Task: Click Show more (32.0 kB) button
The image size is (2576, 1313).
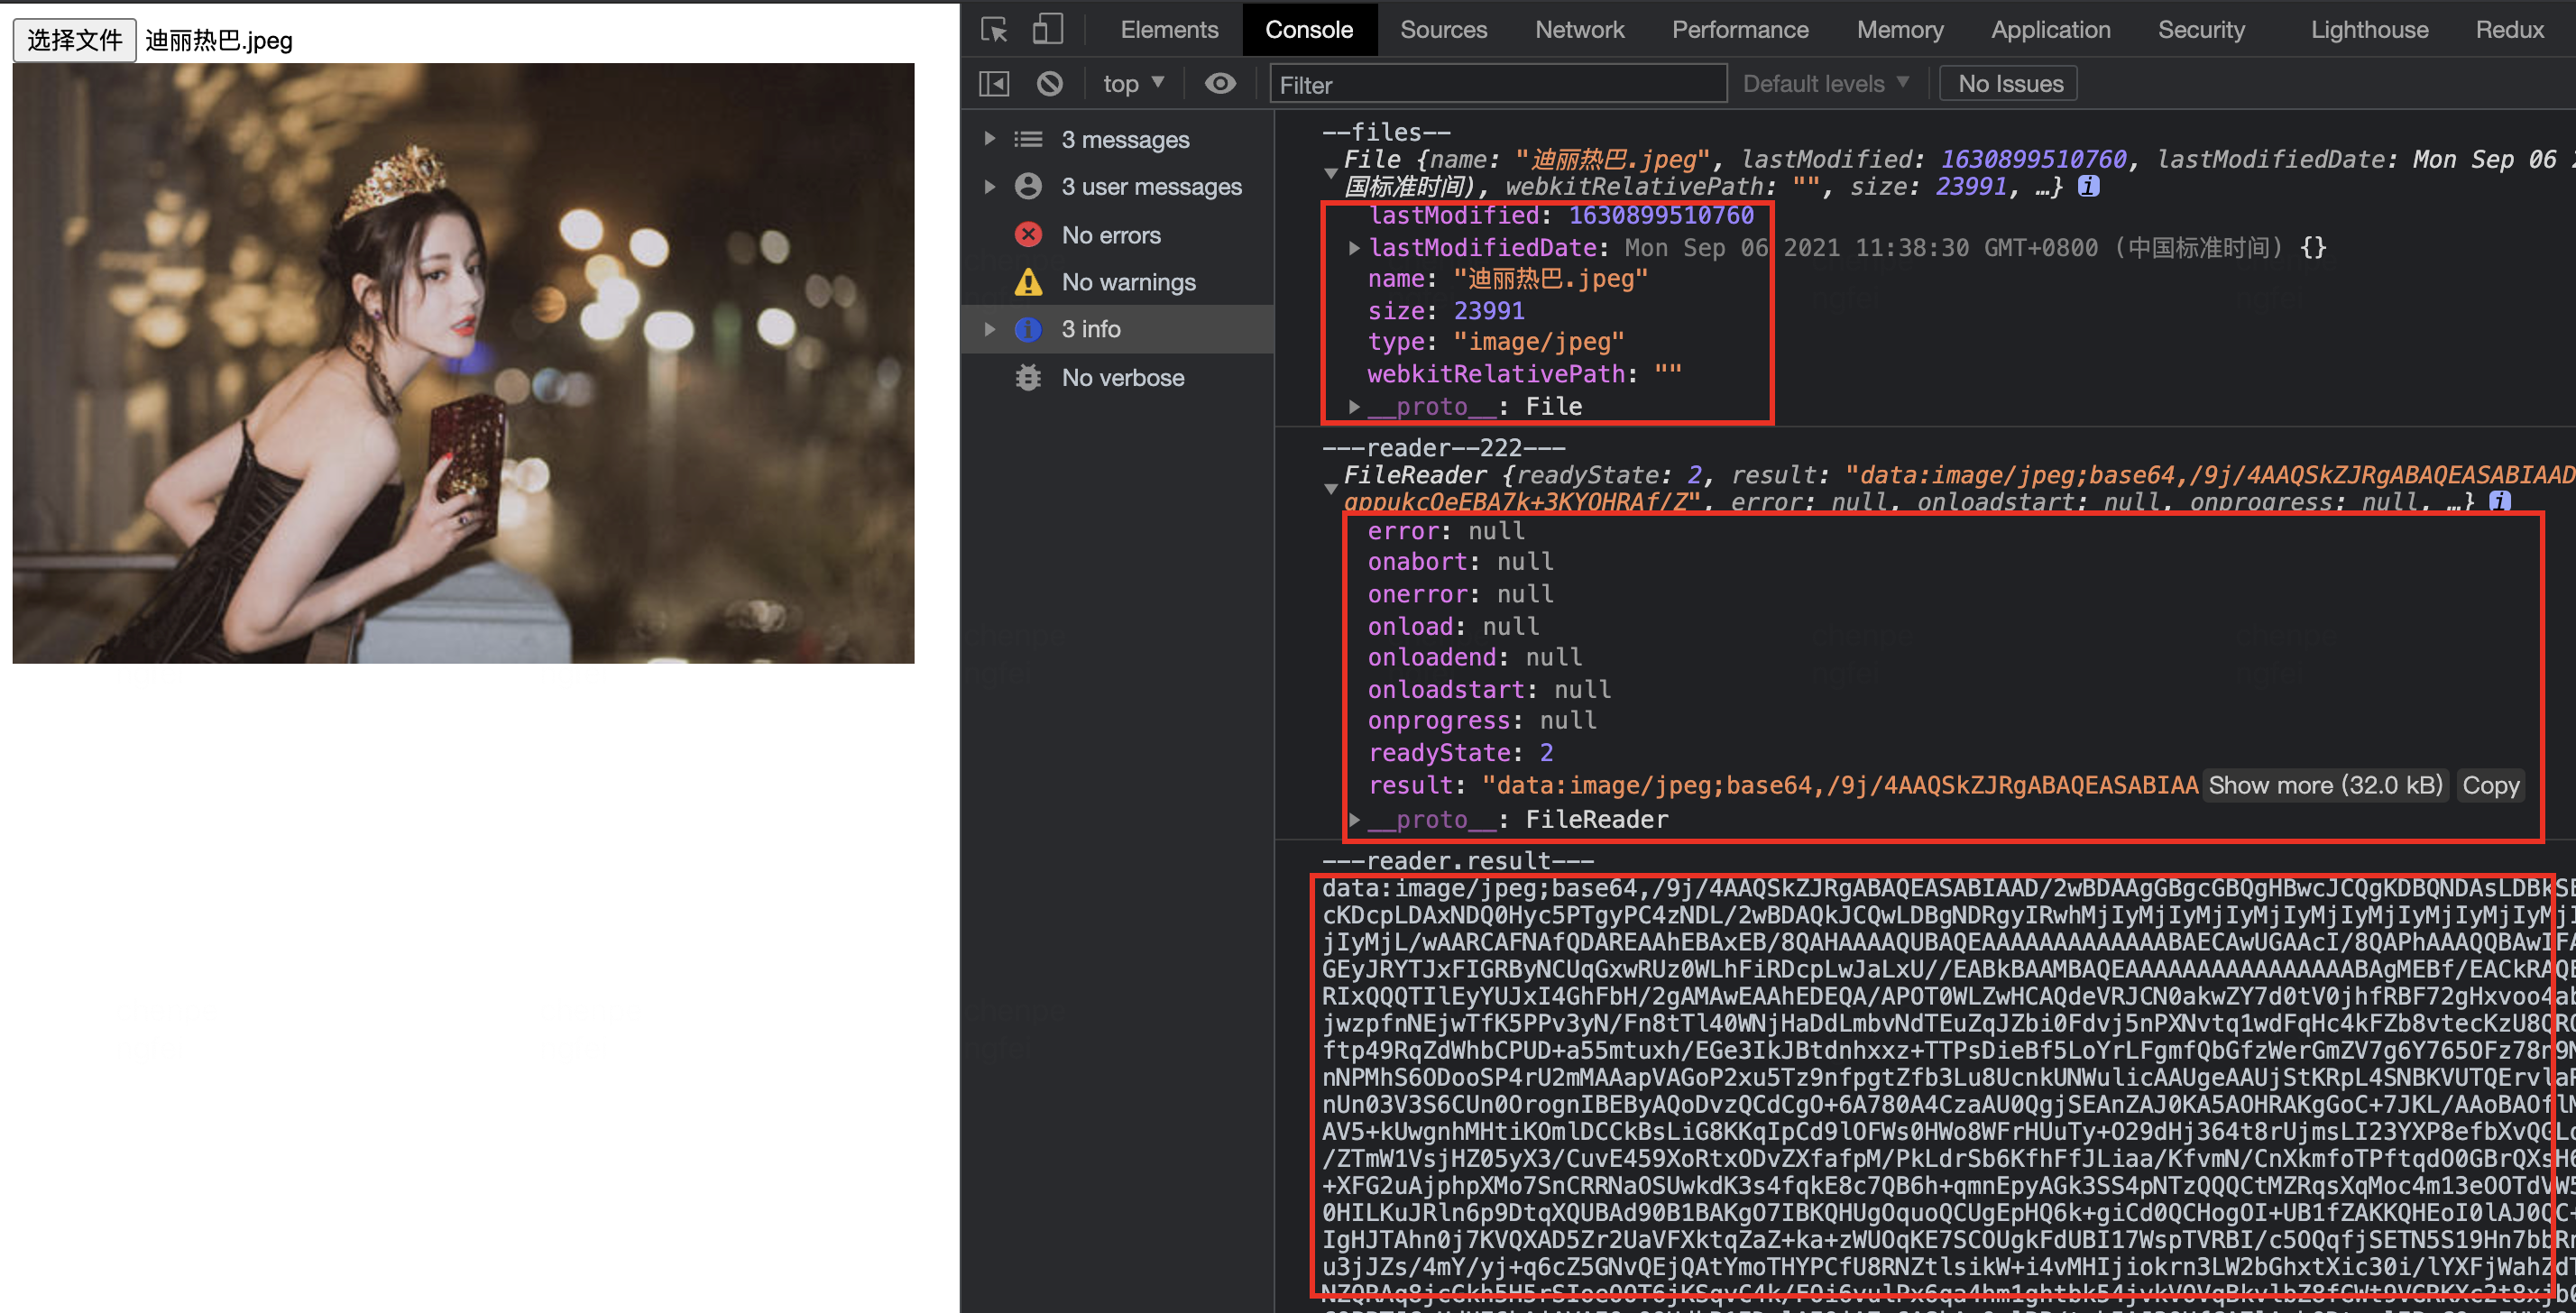Action: (x=2325, y=785)
